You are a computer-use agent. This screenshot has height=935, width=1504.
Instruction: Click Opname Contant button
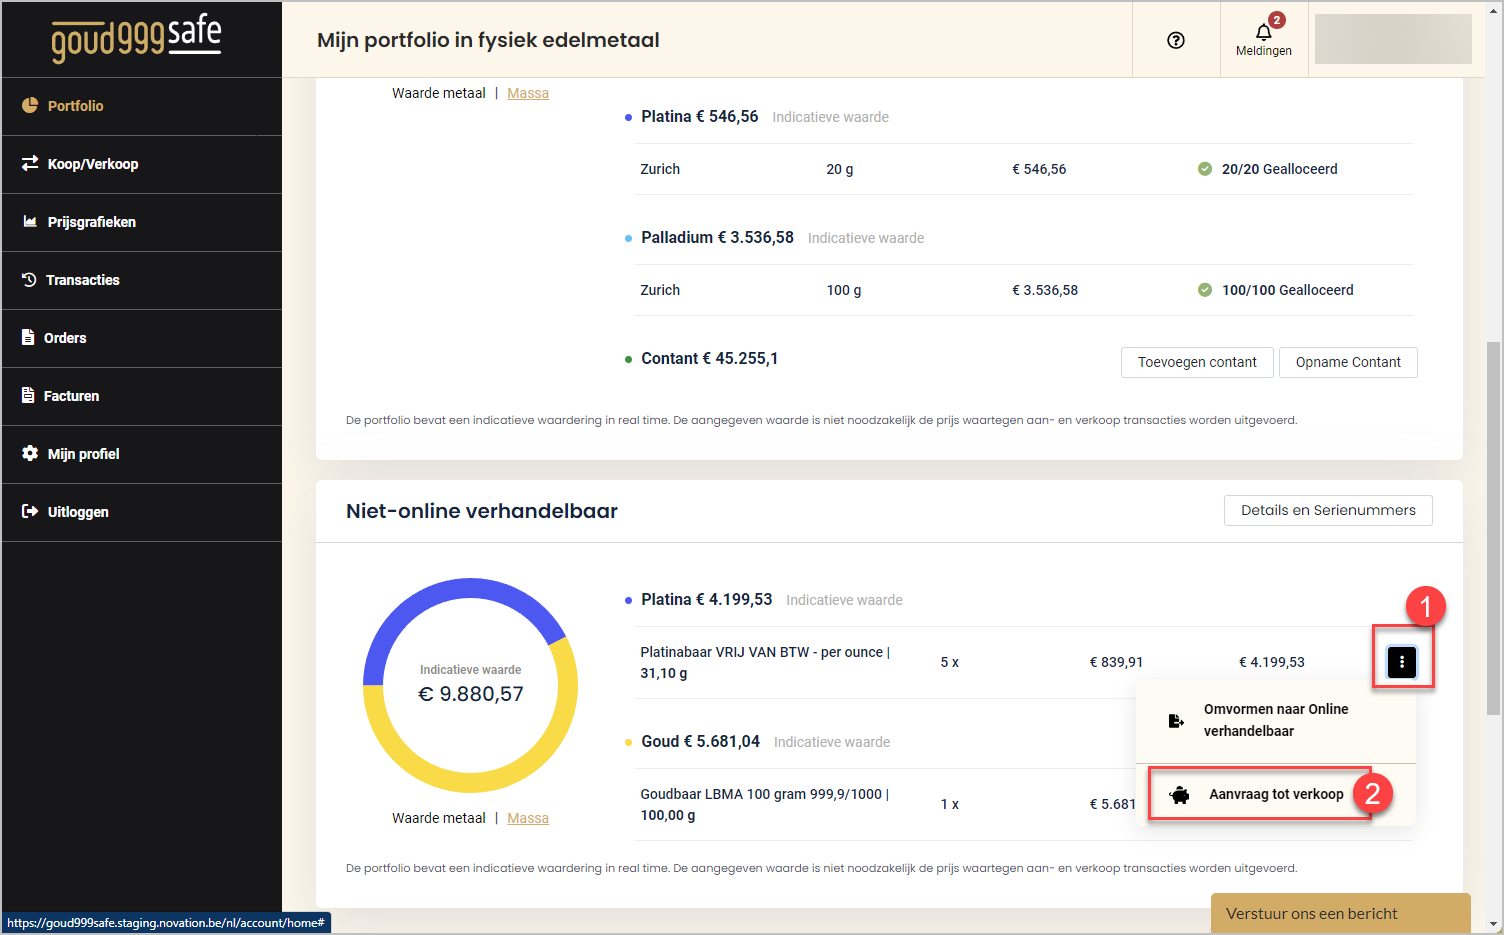click(x=1348, y=362)
